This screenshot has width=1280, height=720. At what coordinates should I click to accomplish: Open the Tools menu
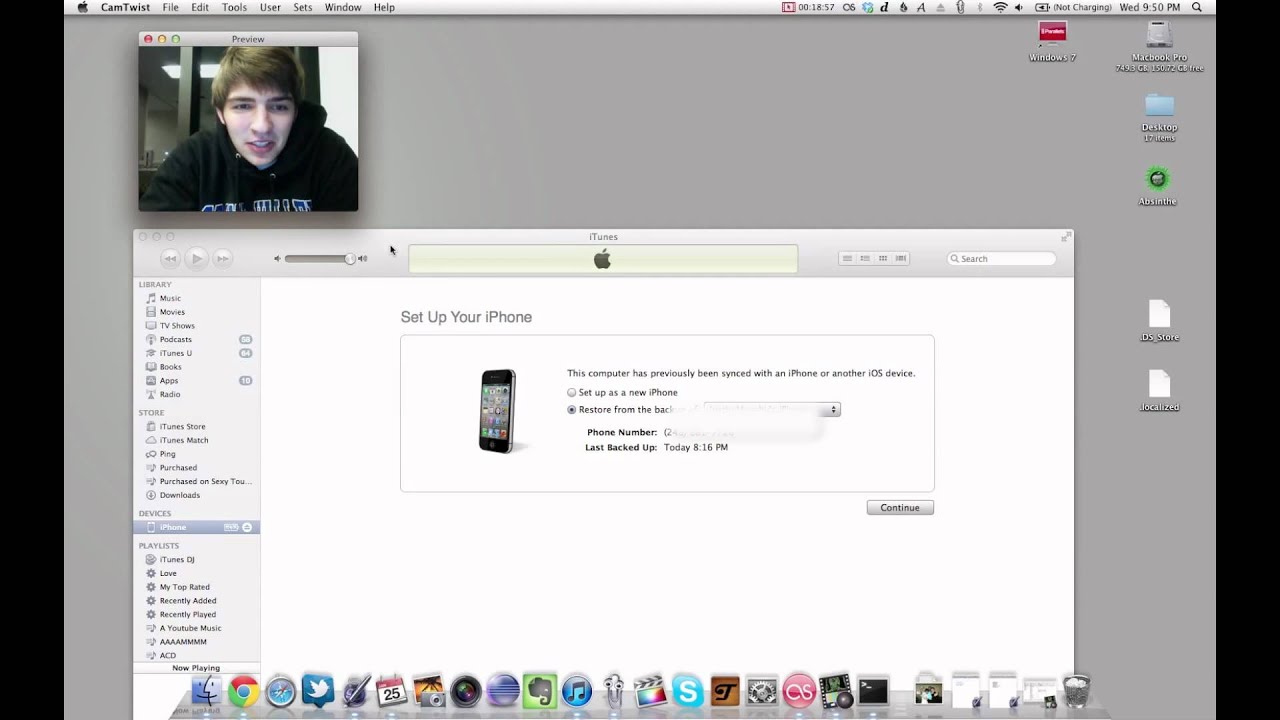pos(234,7)
